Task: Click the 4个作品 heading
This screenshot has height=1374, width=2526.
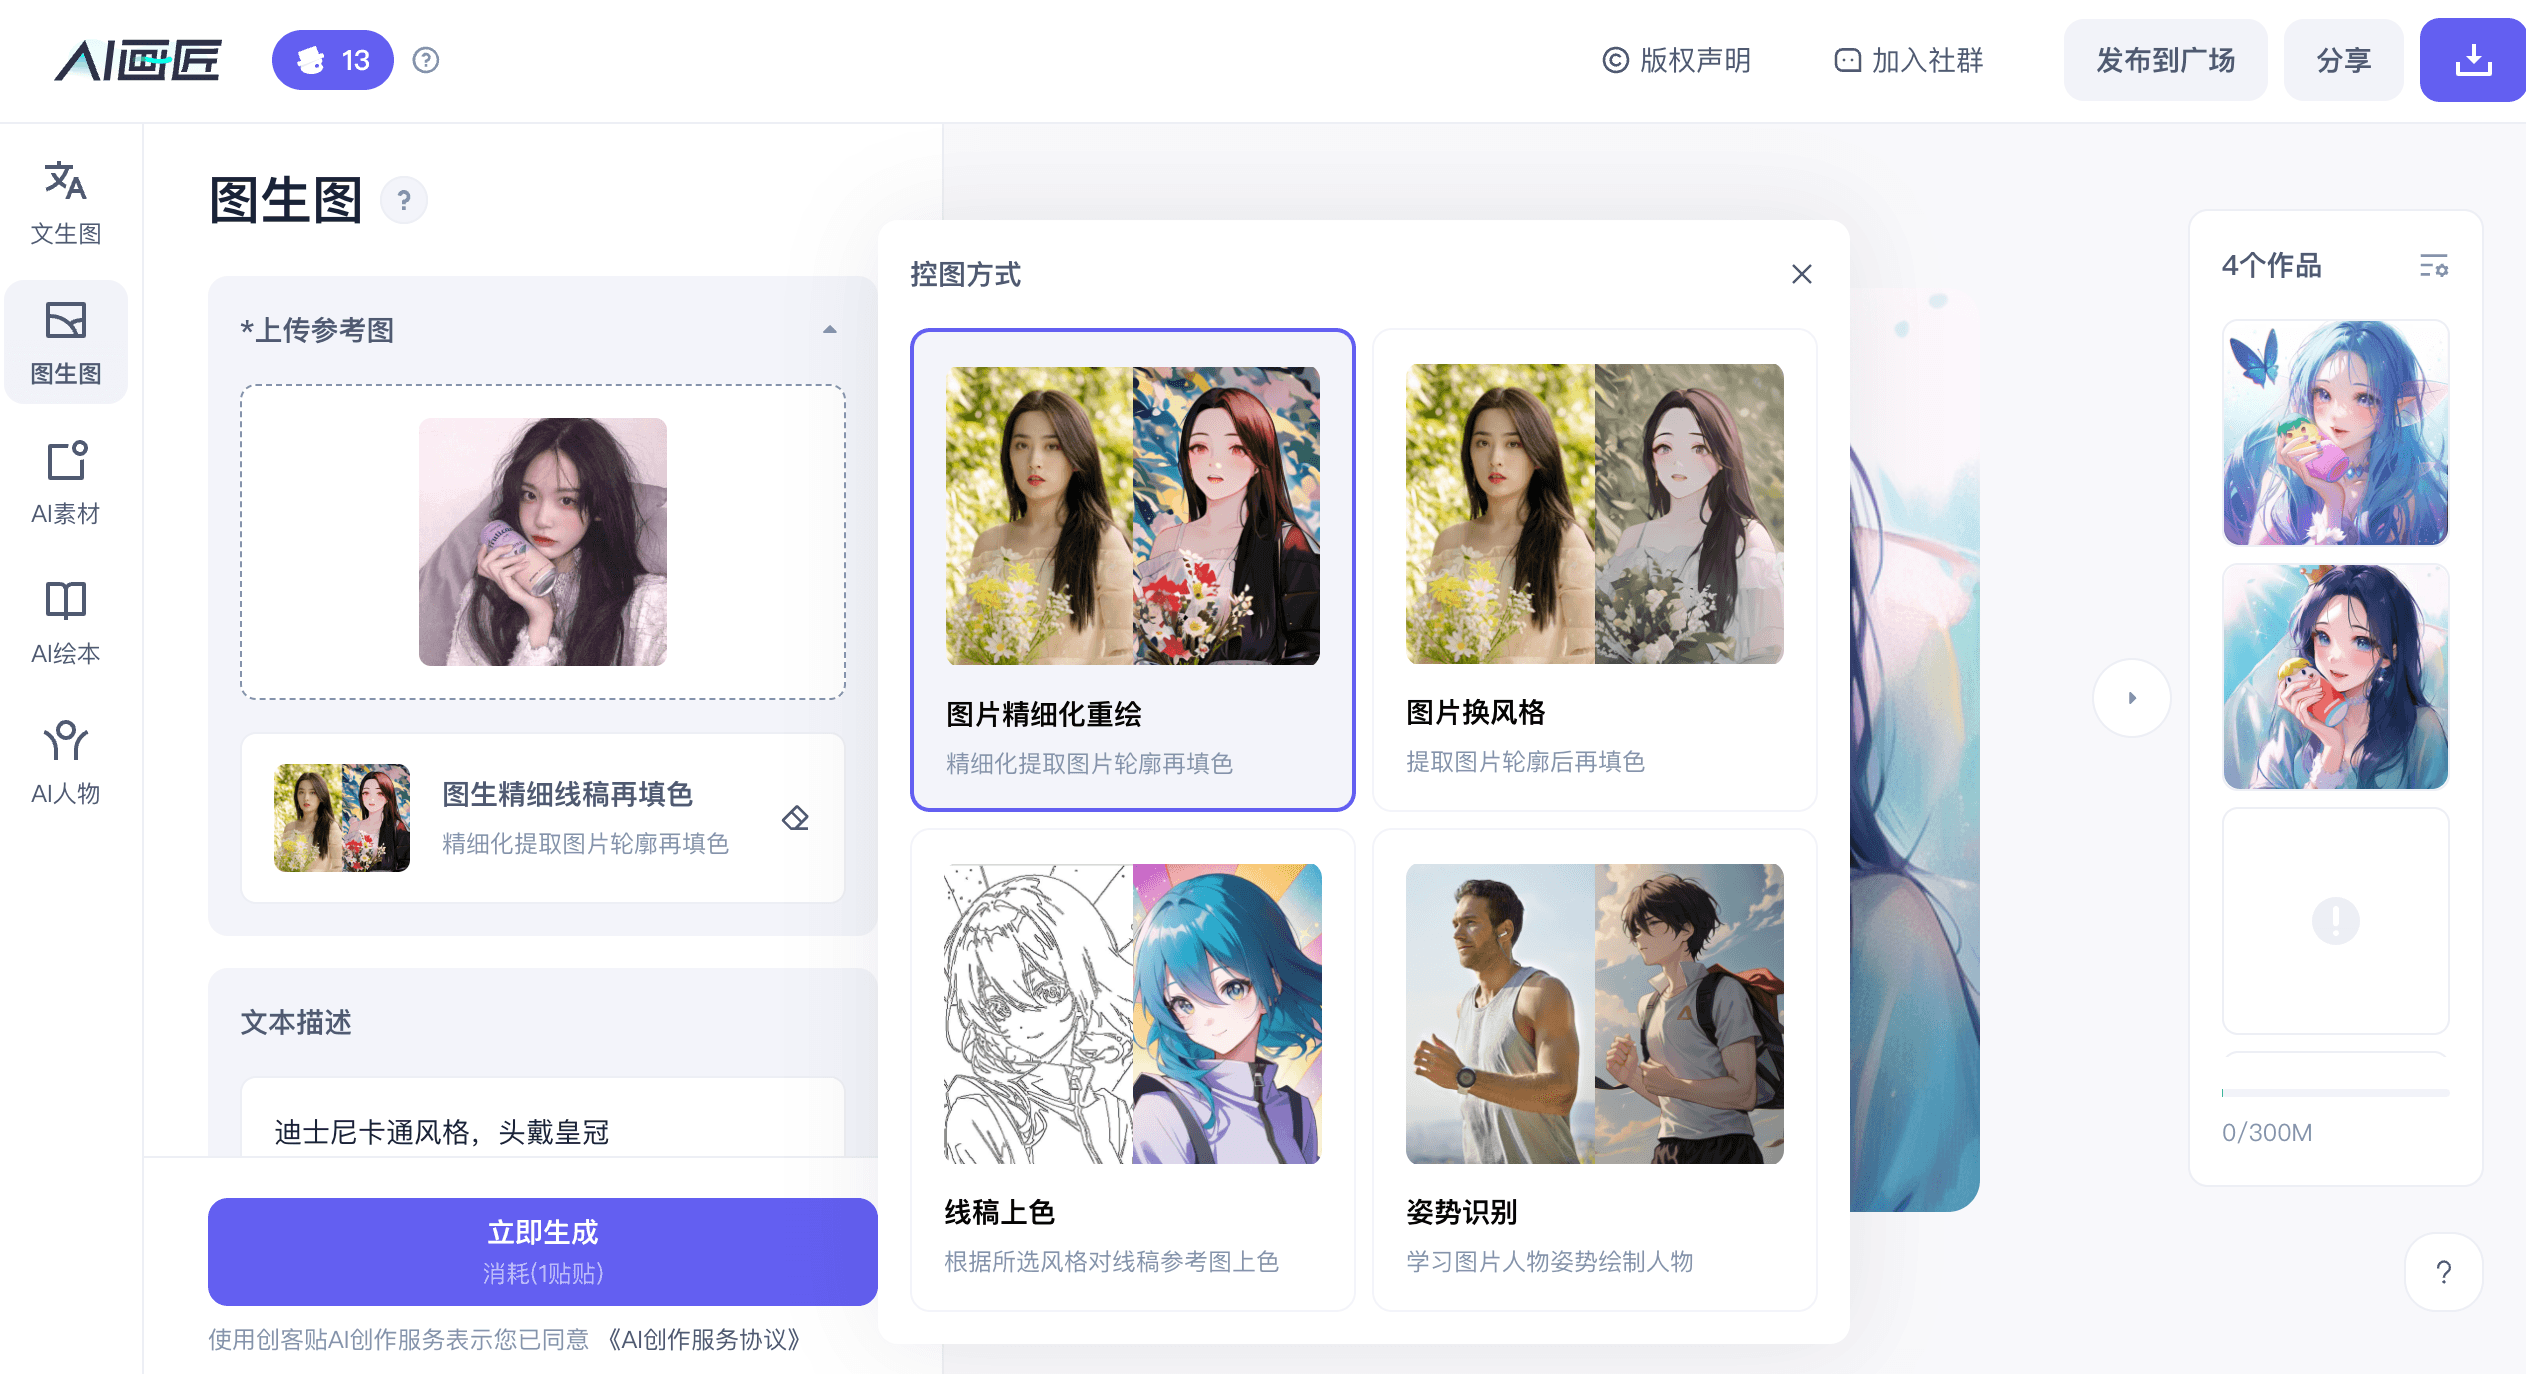Action: [x=2272, y=266]
